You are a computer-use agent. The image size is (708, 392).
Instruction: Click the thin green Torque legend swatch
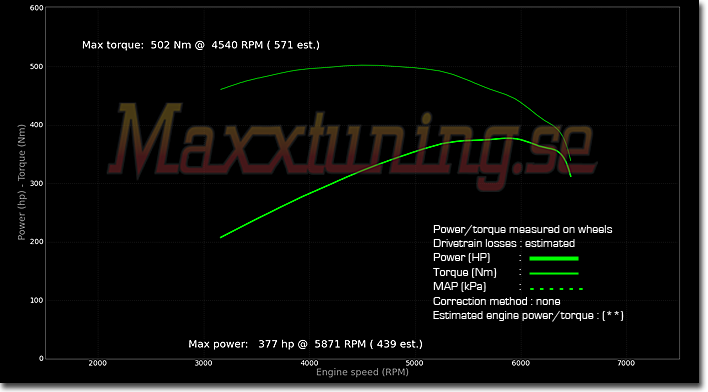click(554, 273)
